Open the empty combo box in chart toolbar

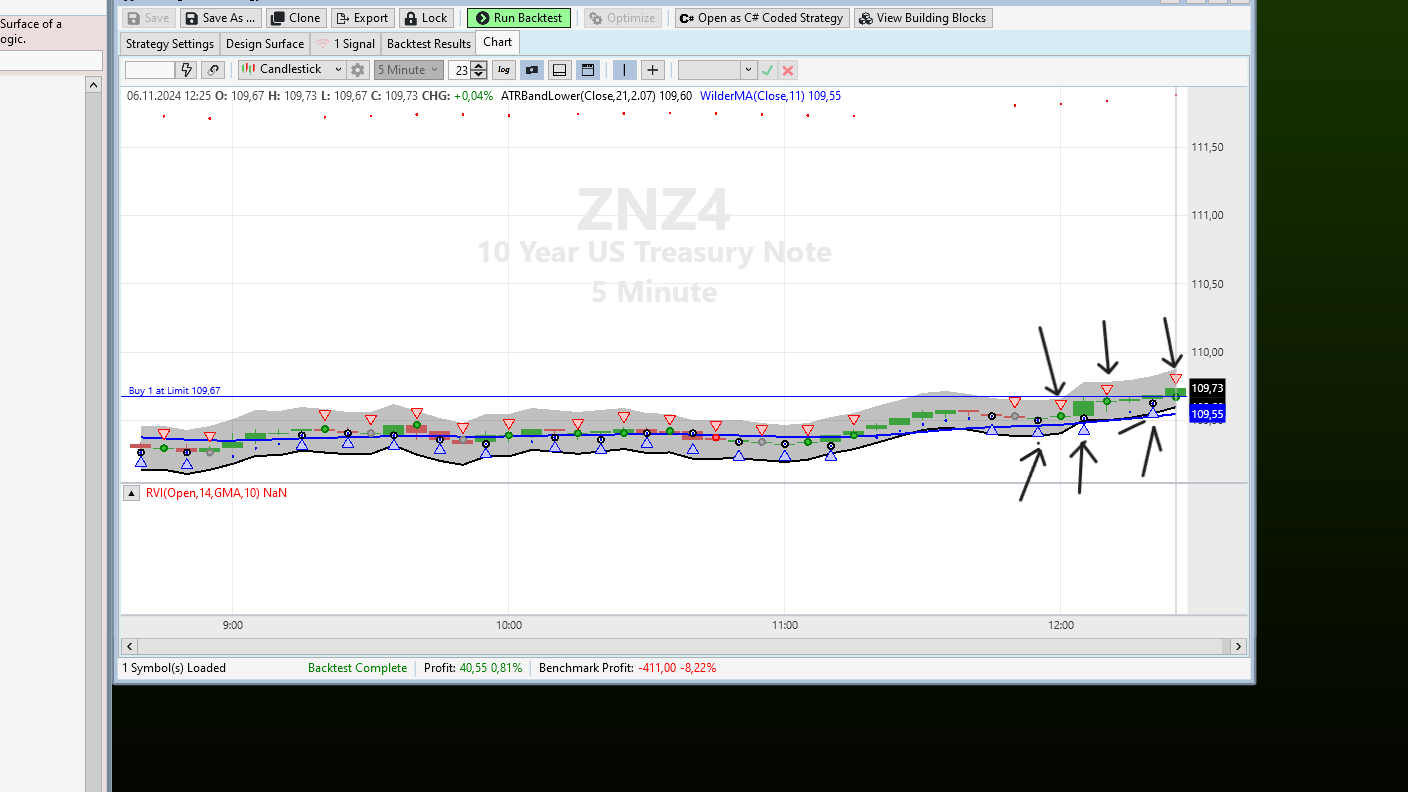(x=717, y=70)
